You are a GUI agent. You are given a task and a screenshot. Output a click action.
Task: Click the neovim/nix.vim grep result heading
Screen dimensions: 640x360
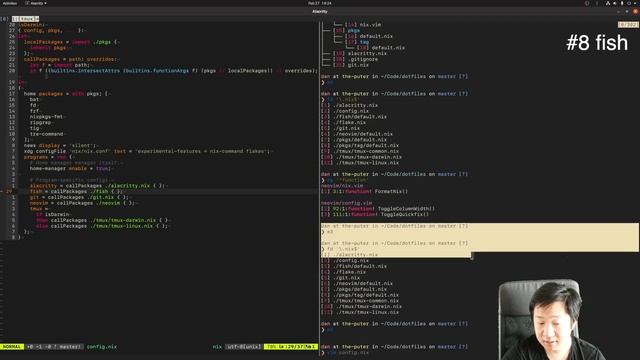point(342,185)
